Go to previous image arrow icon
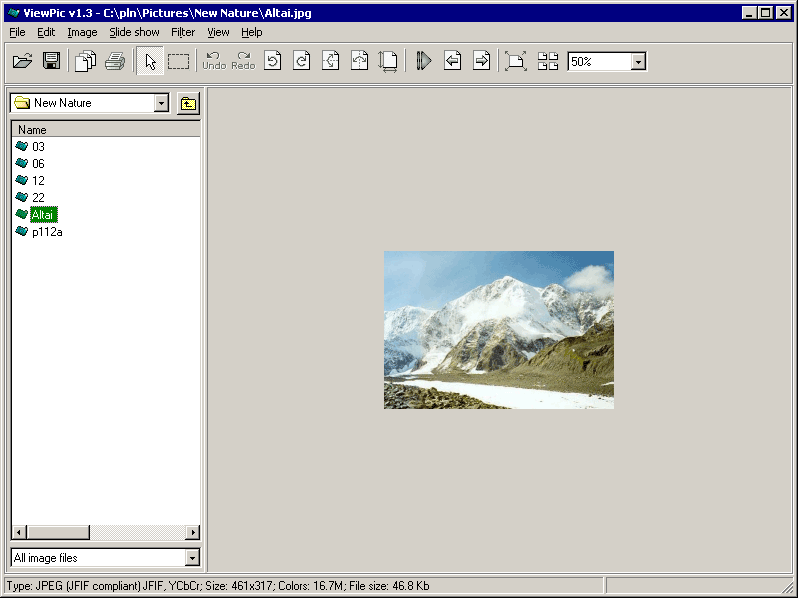 click(452, 61)
